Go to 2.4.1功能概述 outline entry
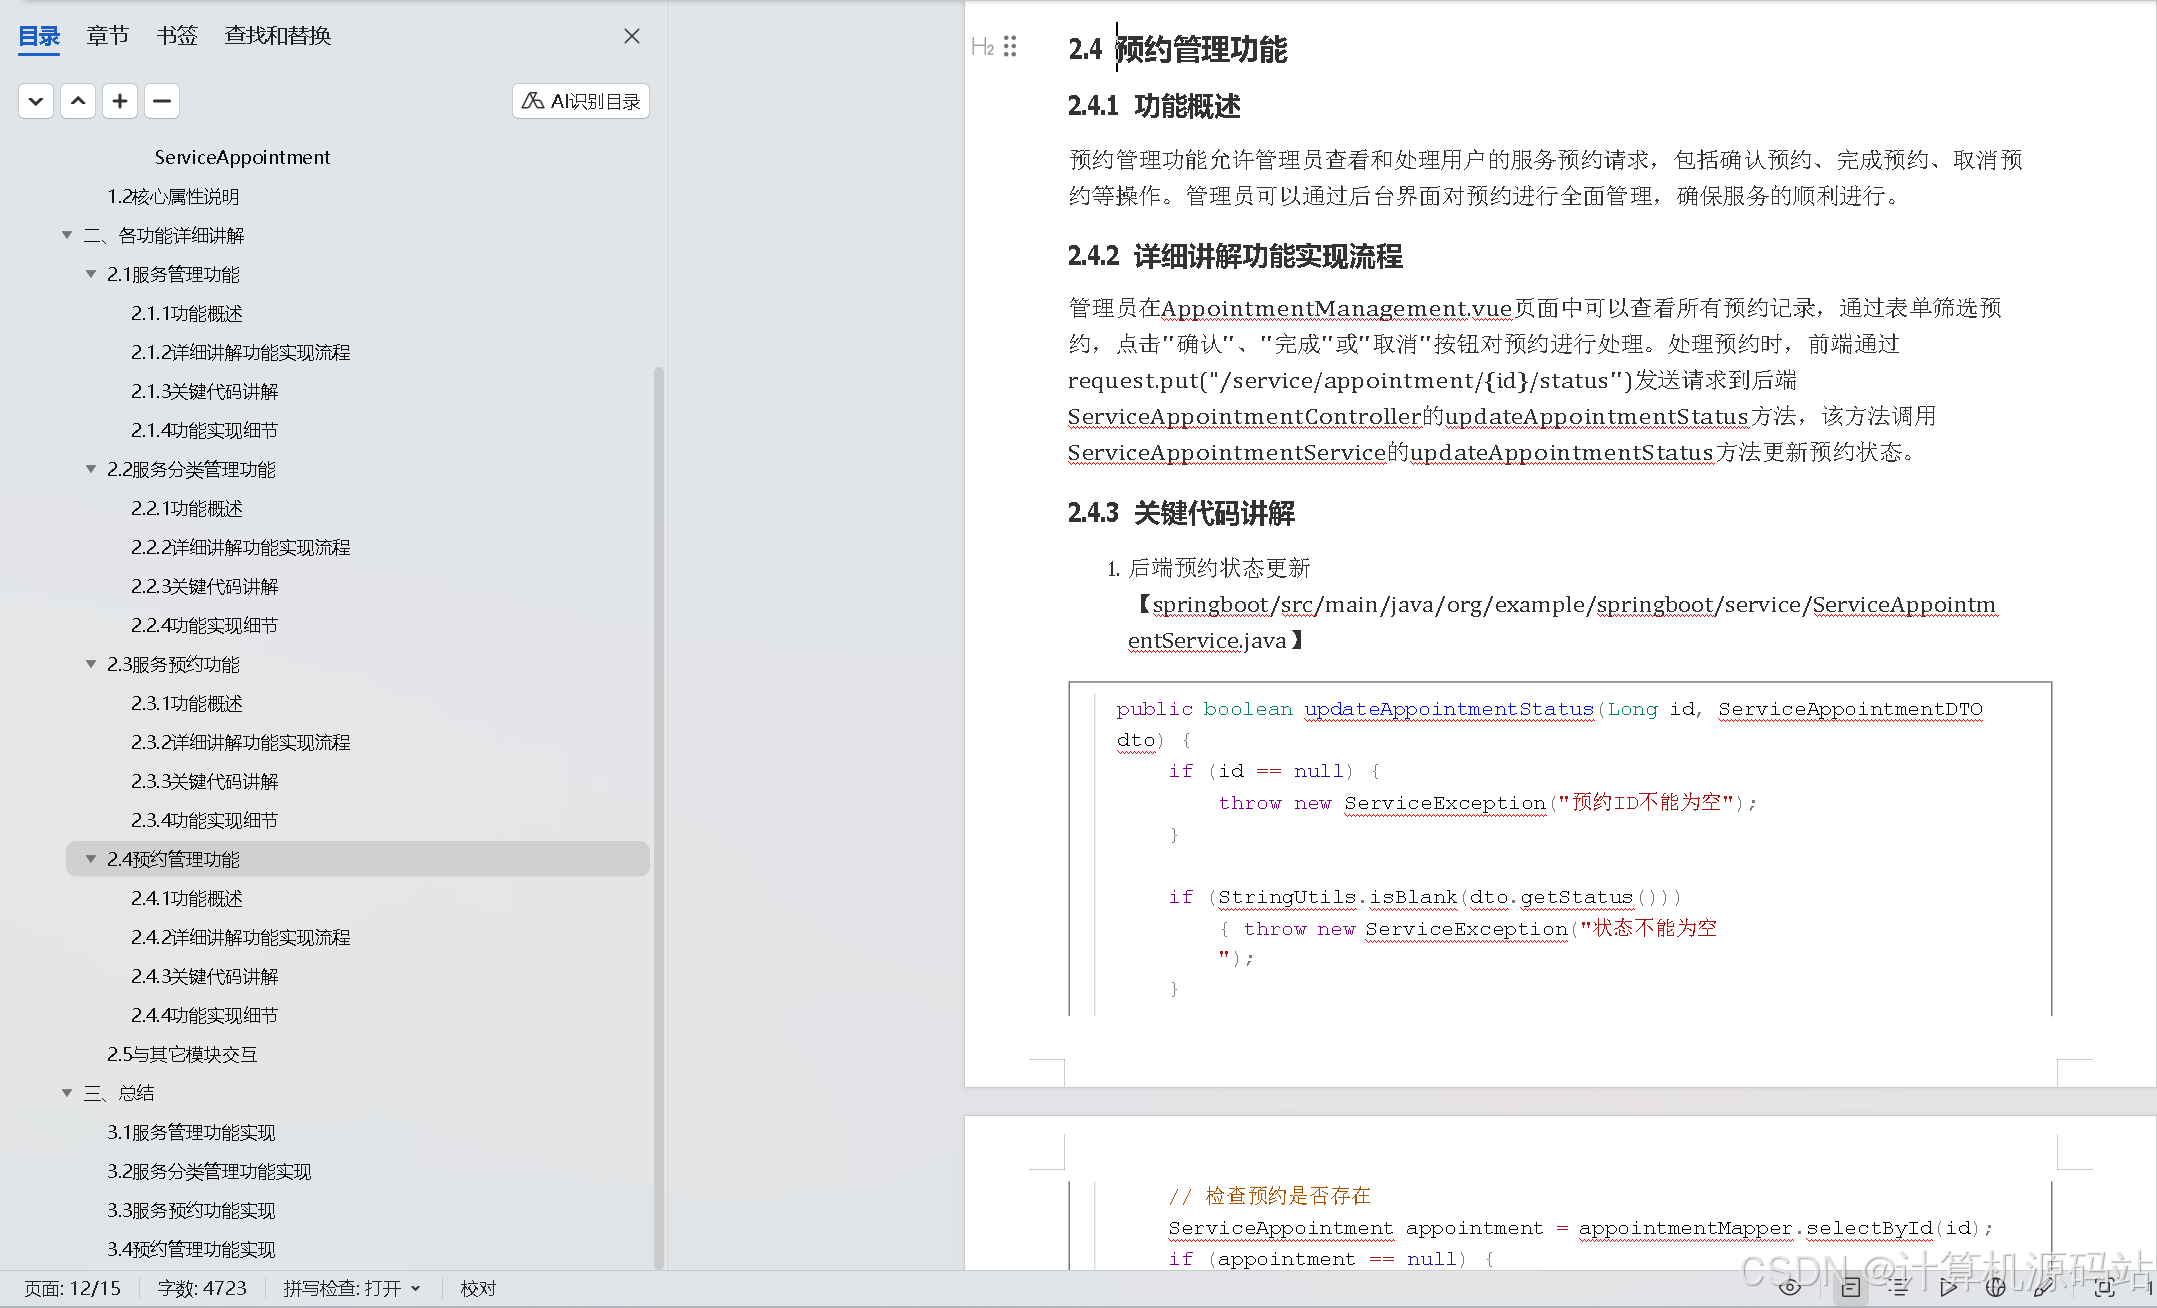The height and width of the screenshot is (1308, 2157). 187,898
